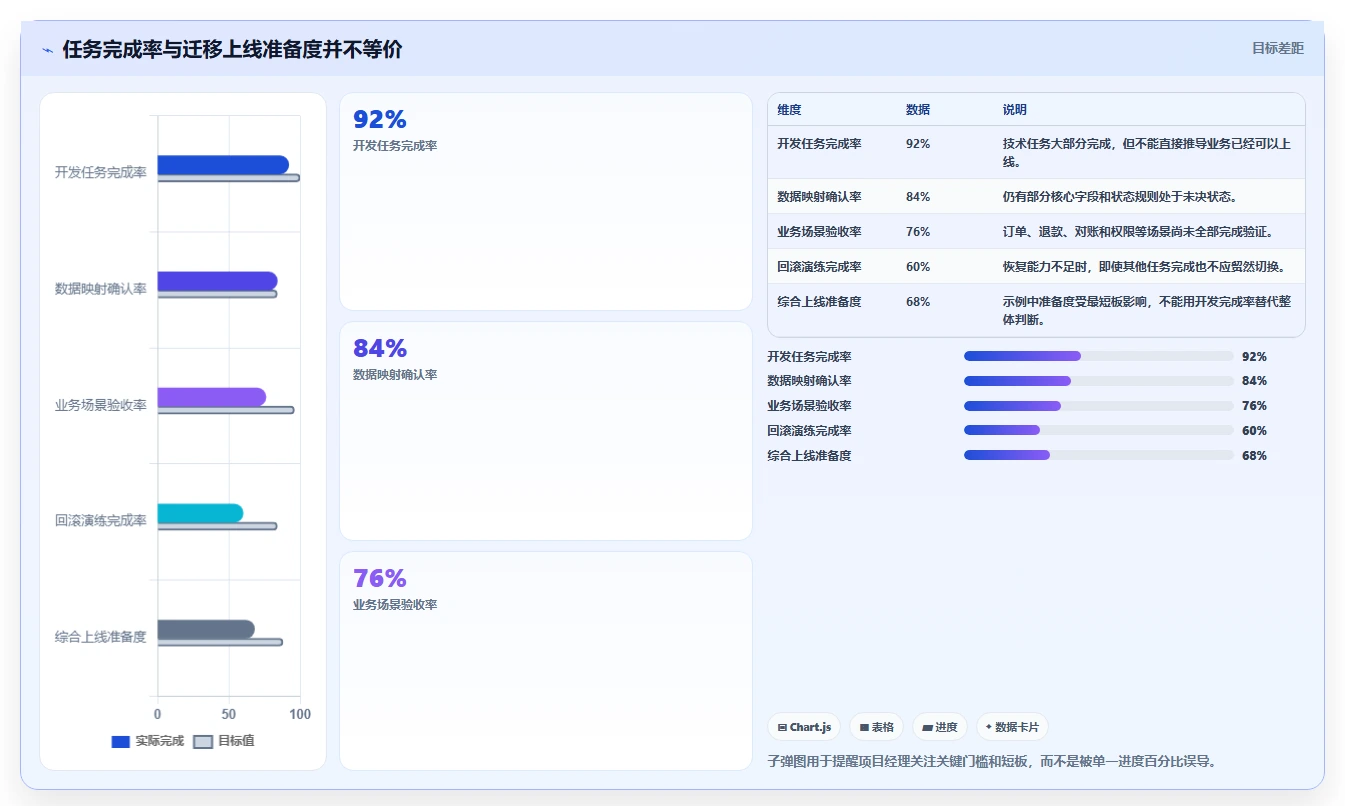Click the blue 开发任务完成率 actual bar in chart
Viewport: 1345px width, 806px height.
pos(223,165)
